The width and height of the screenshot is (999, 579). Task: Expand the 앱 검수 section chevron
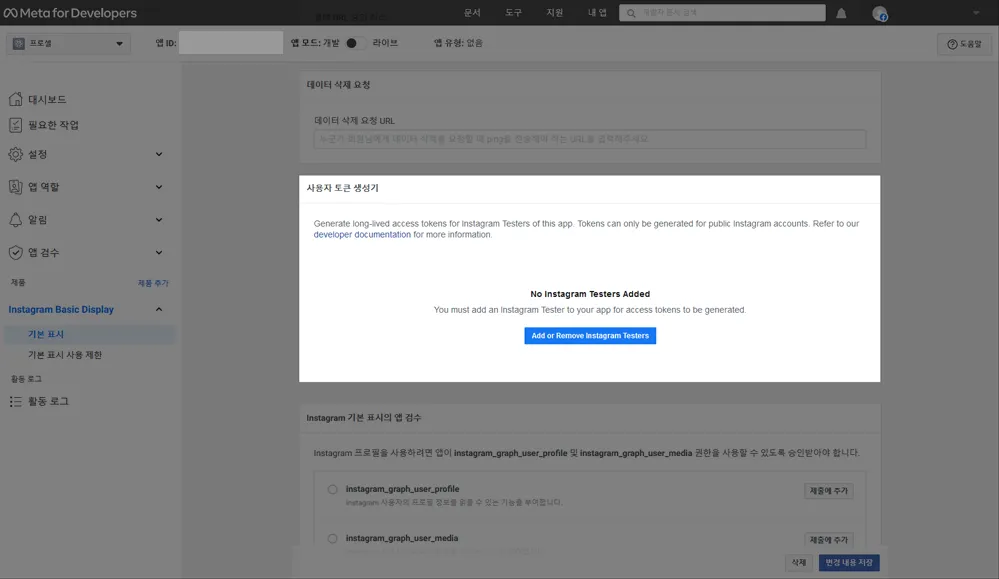click(159, 252)
